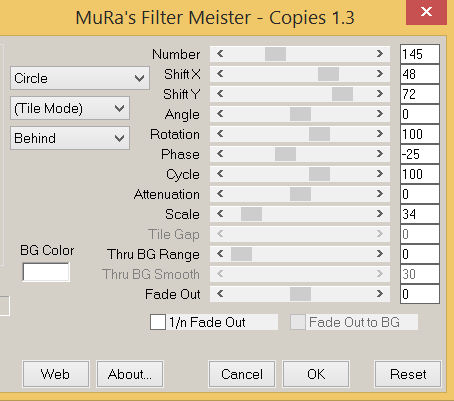Click the left arrow of Number slider
The height and width of the screenshot is (401, 454).
[220, 54]
